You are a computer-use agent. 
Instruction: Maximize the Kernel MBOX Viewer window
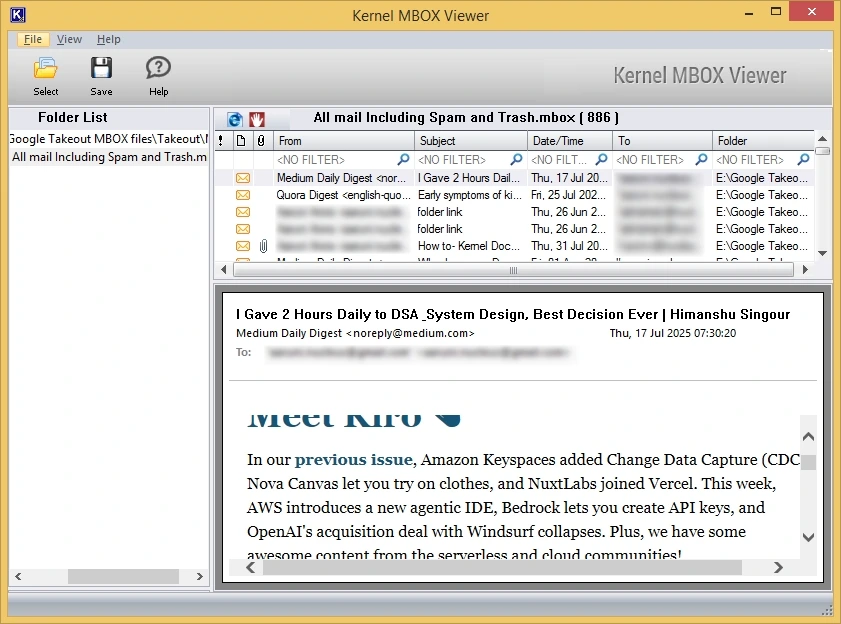[x=776, y=12]
